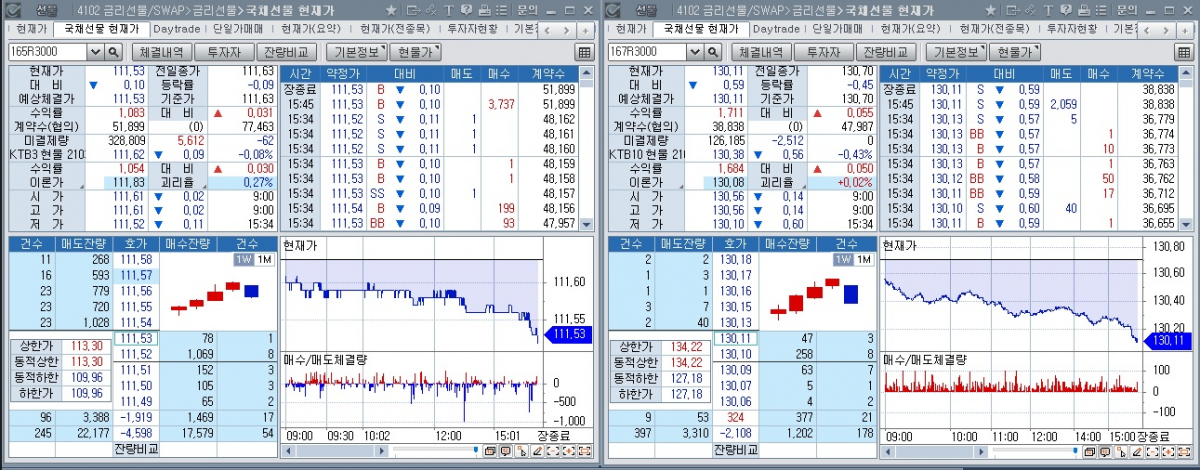
Task: Click 잔량비교 toolbar button in left window
Action: [287, 51]
